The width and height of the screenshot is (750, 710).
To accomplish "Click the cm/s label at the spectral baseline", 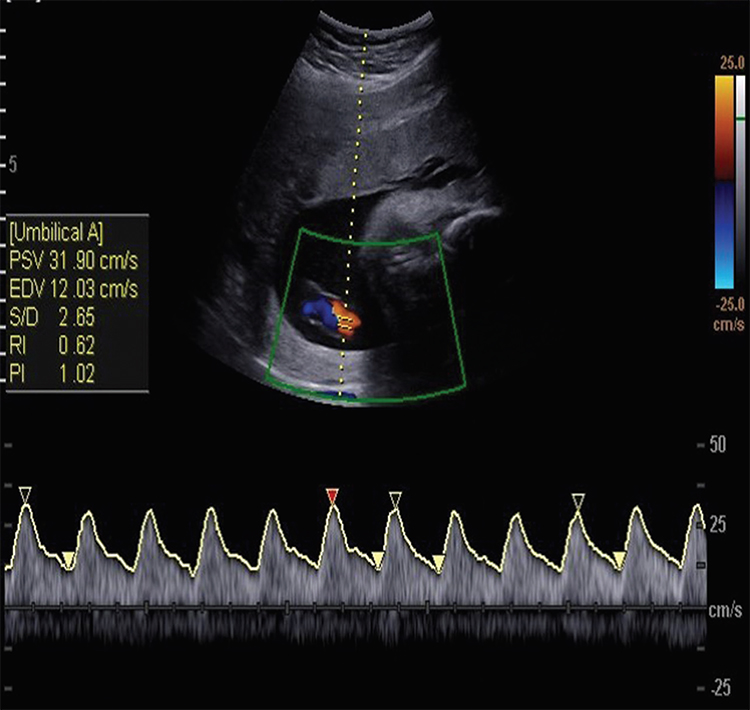I will point(722,609).
